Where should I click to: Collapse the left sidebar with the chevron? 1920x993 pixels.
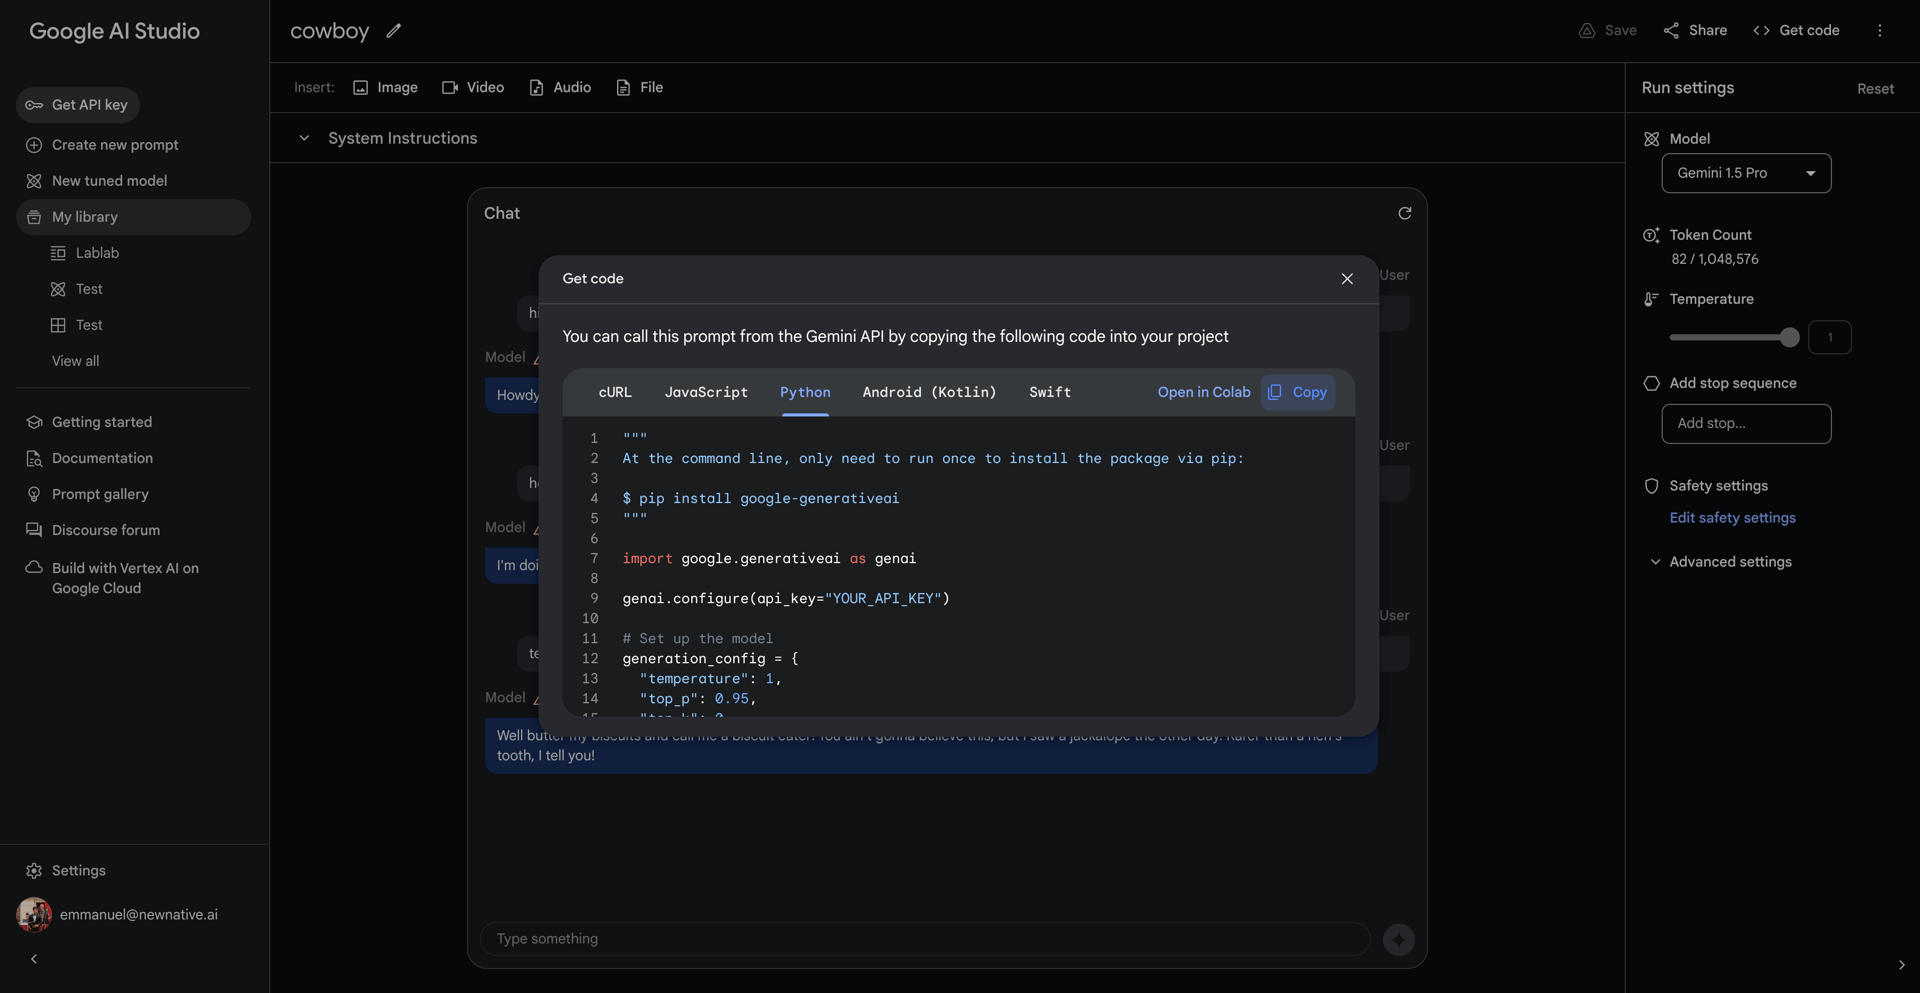coord(34,959)
